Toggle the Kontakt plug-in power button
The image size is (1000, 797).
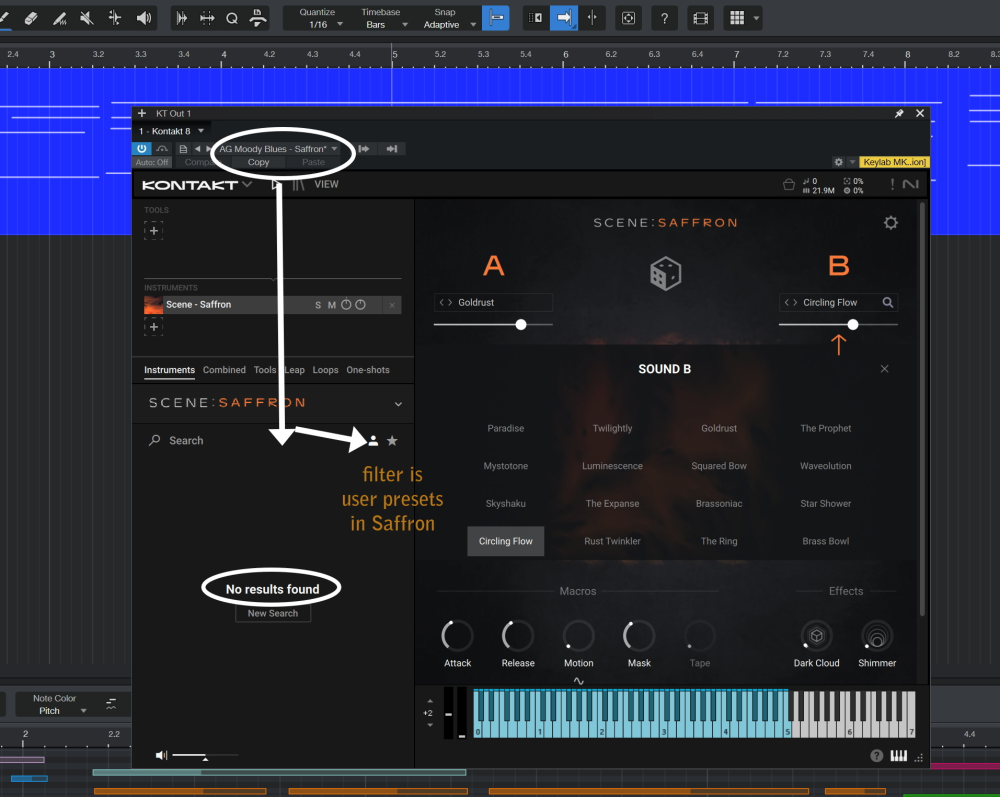tap(142, 149)
